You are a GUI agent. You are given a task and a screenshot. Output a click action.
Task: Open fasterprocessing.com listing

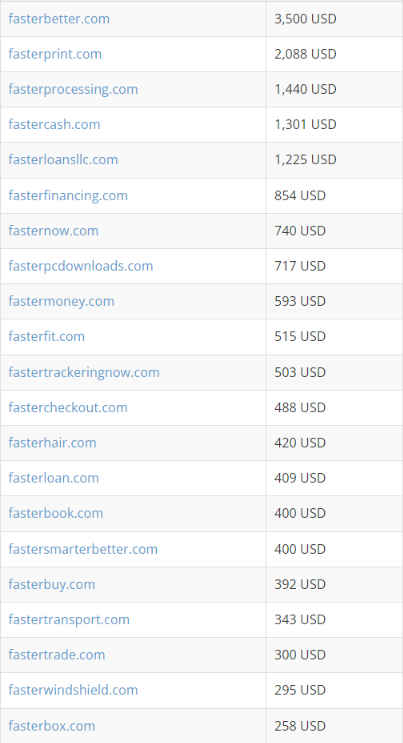(x=73, y=90)
